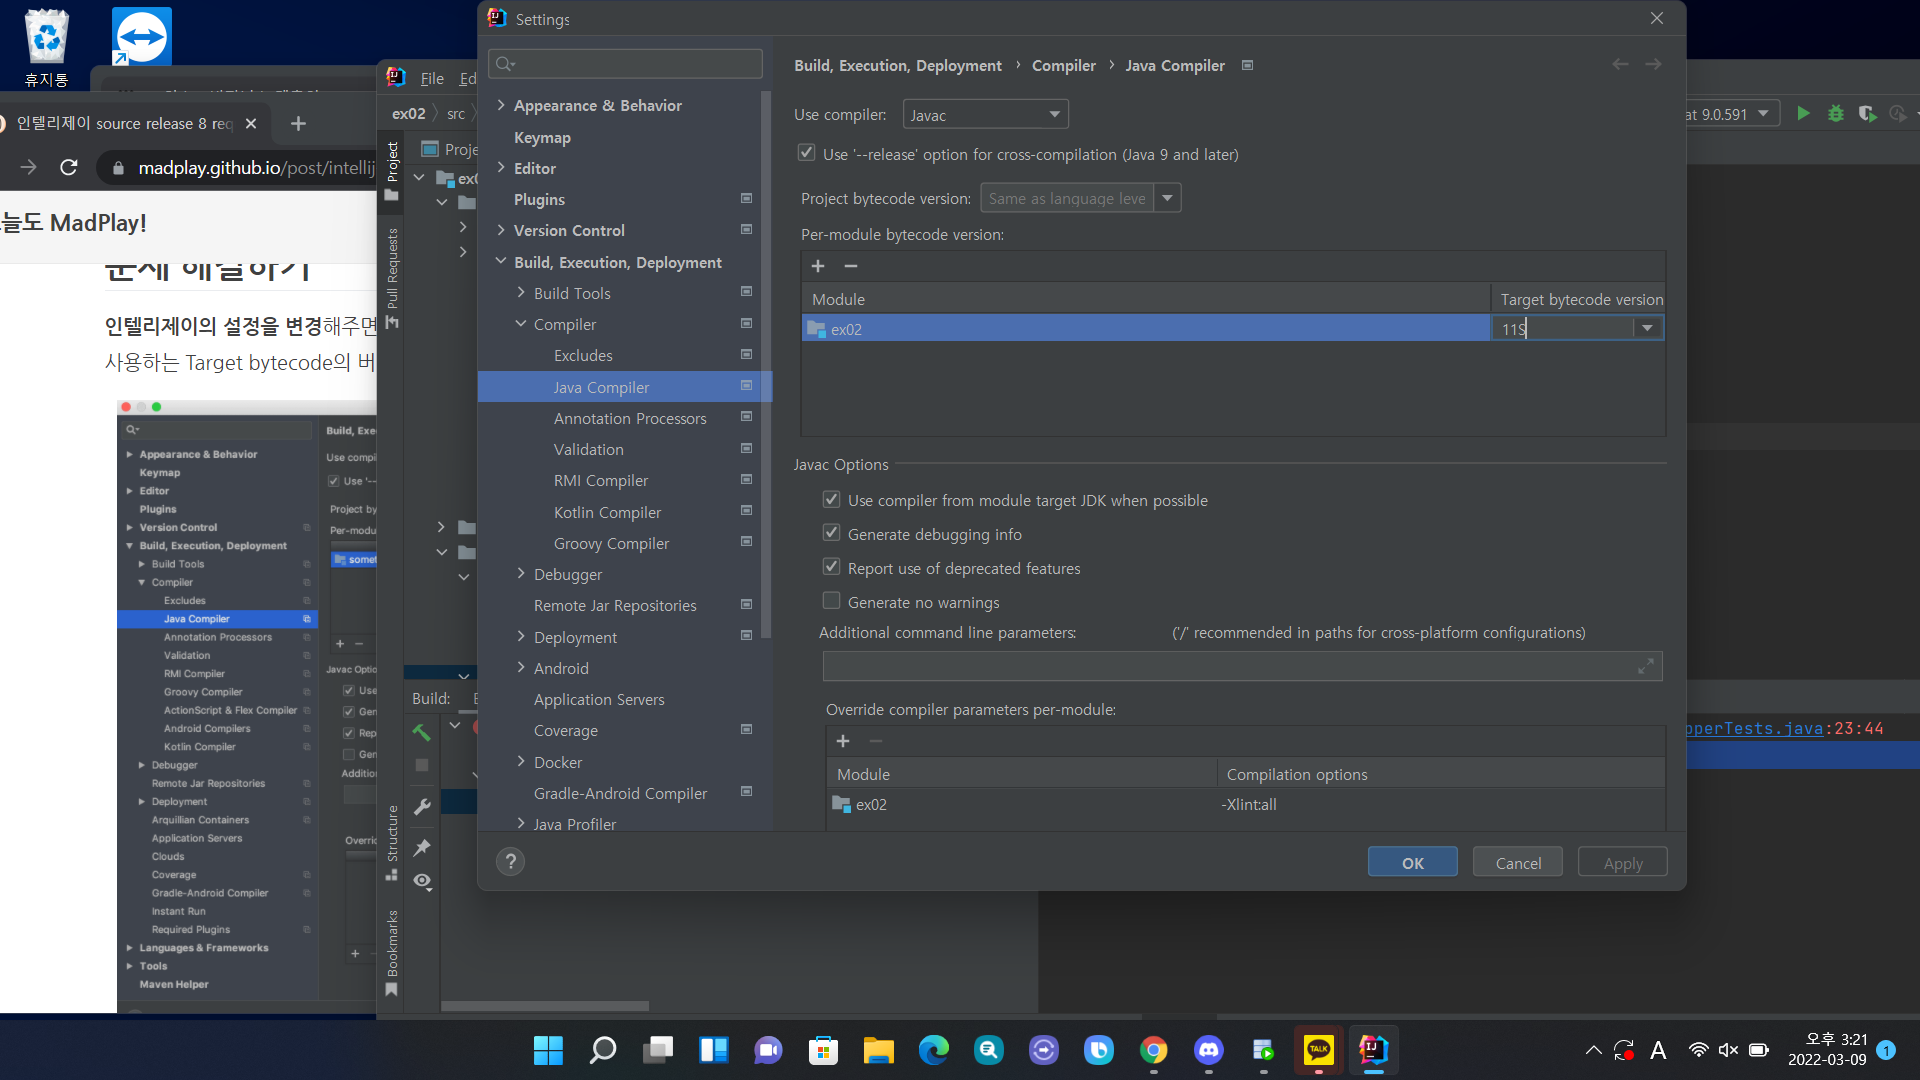Click the green Run arrow icon
1920x1080 pixels.
1803,114
